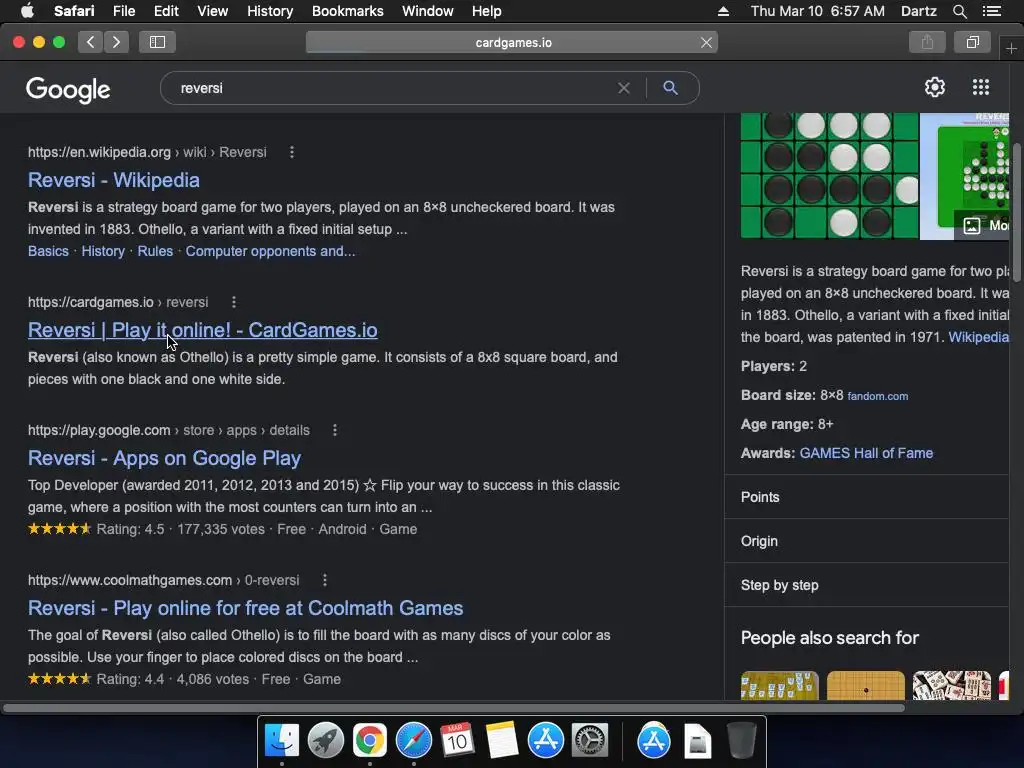The image size is (1024, 768).
Task: Open GAMES Hall of Fame link
Action: [866, 453]
